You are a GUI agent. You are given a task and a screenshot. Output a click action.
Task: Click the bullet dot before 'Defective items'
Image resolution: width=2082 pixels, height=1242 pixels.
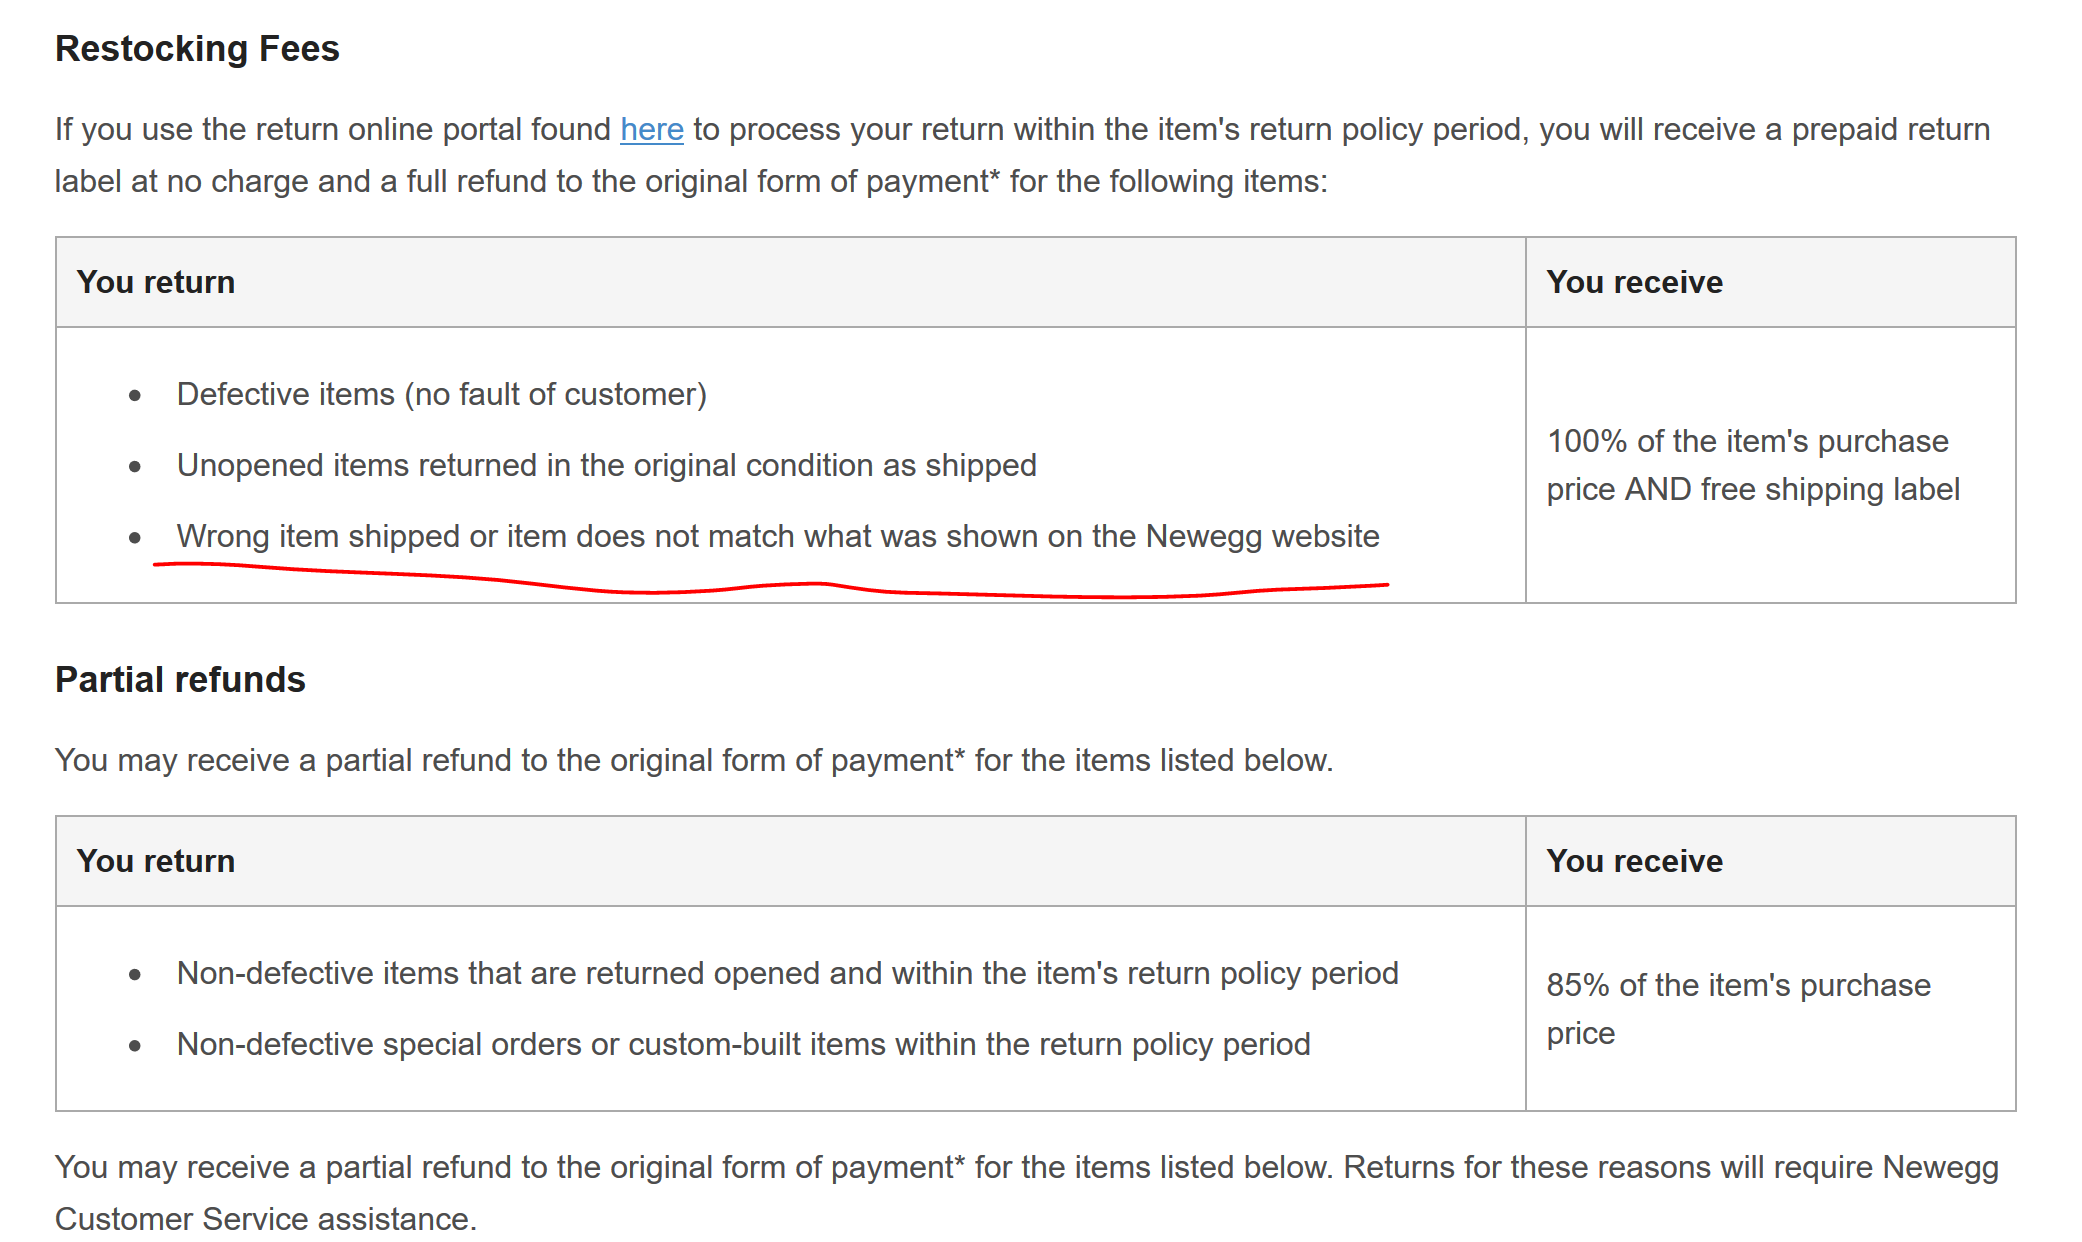(x=135, y=396)
